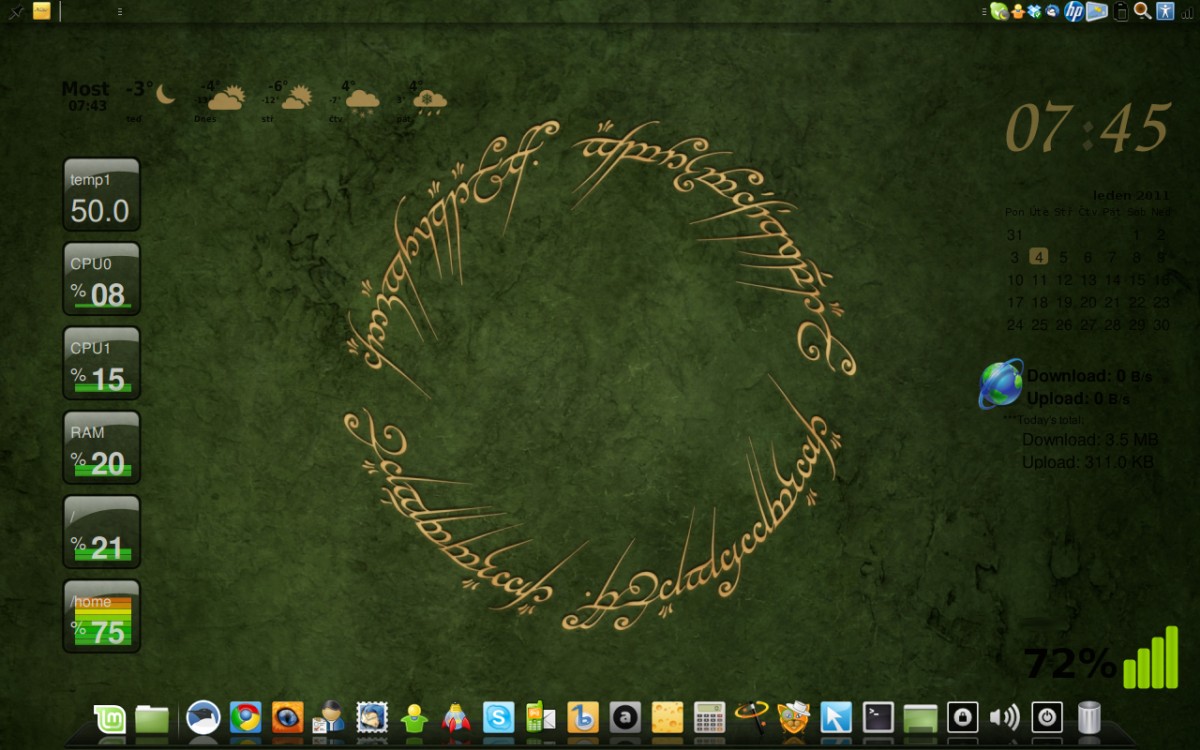Click the RAM usage monitor

[x=102, y=447]
